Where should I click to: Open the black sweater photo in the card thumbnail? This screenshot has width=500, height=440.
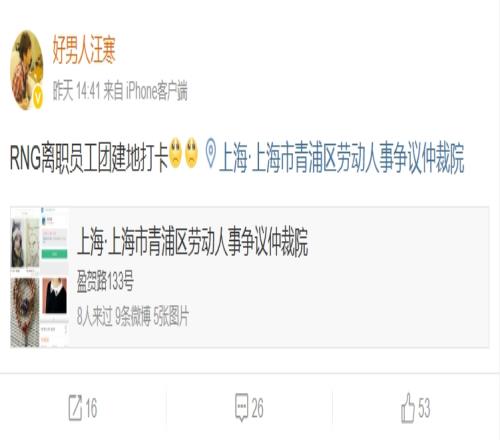[x=55, y=296]
